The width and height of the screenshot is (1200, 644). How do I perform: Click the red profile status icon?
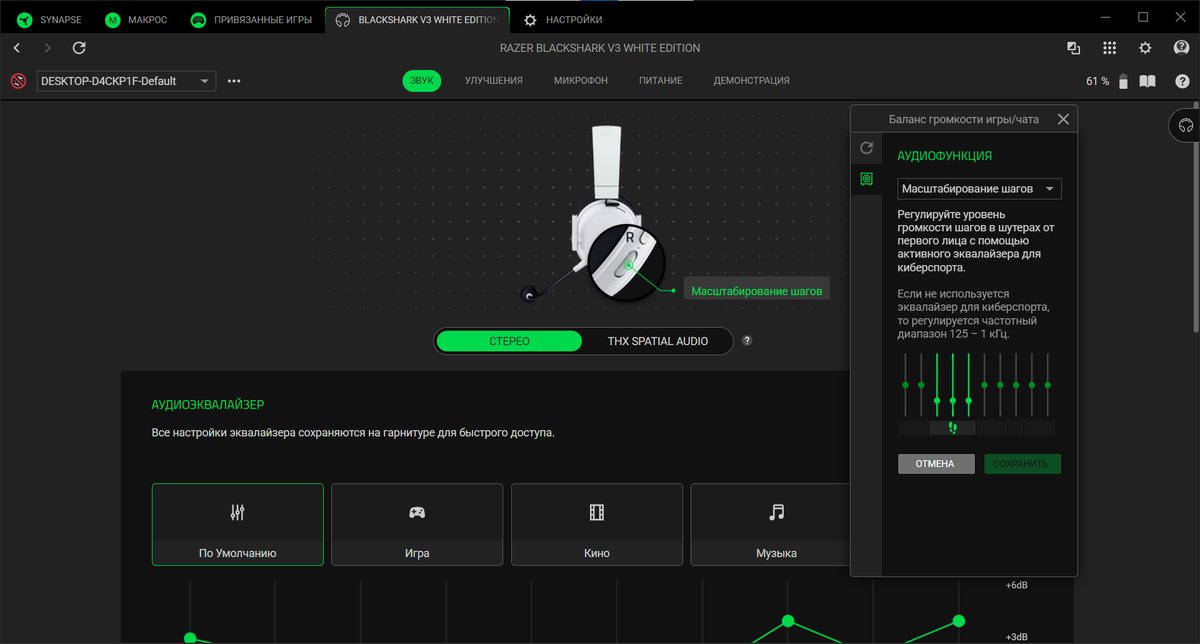[x=18, y=81]
